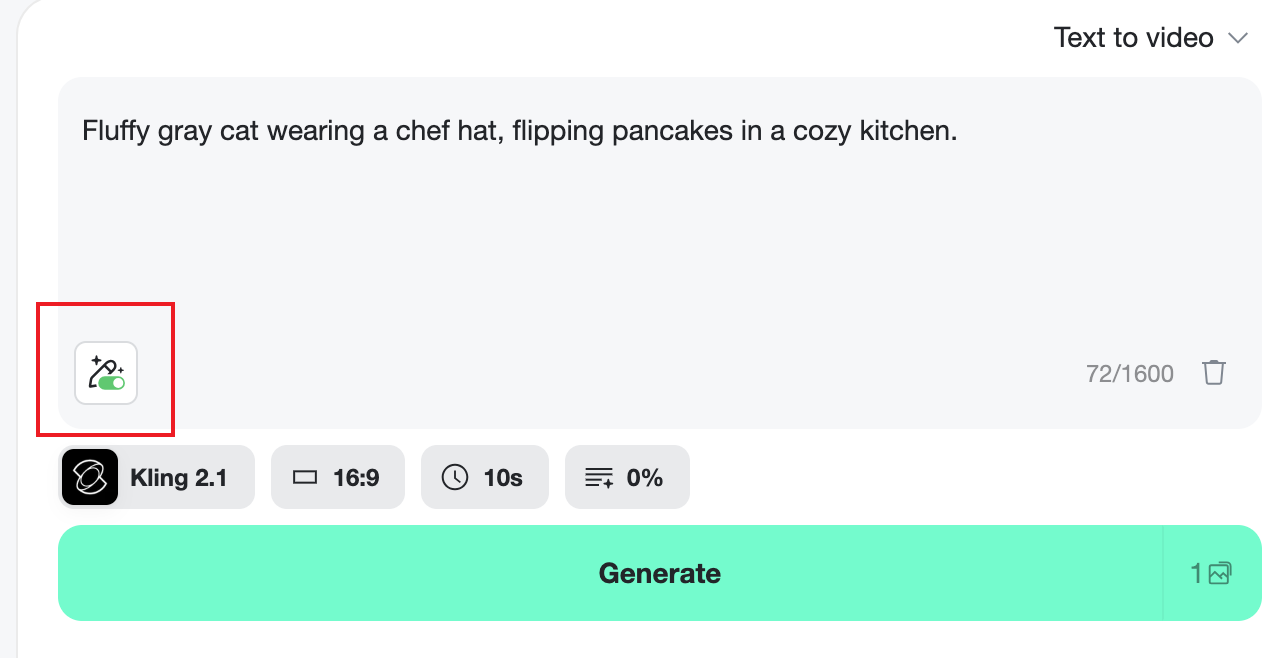Change the output count showing 1
This screenshot has height=658, width=1274.
pyautogui.click(x=1197, y=574)
